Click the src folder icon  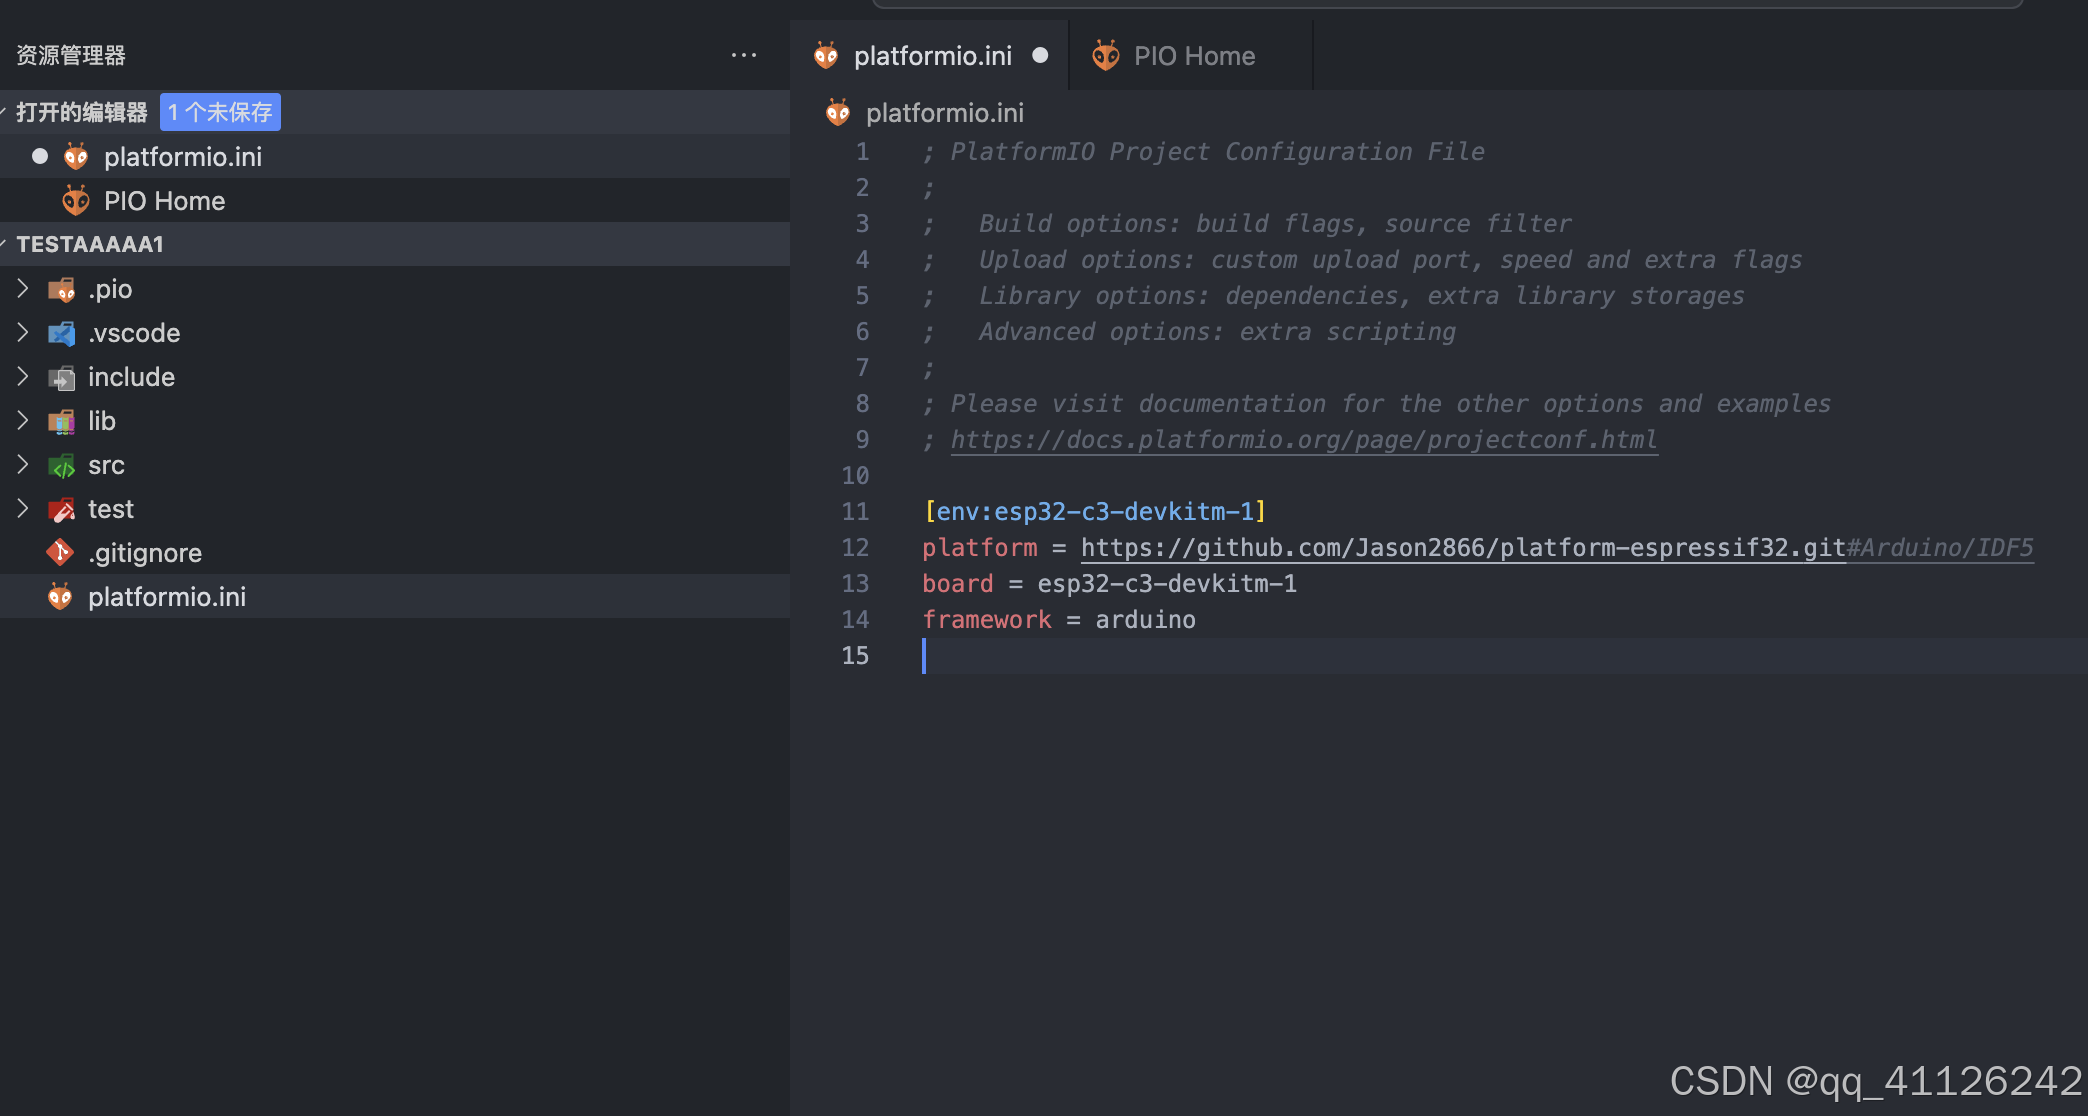(62, 466)
